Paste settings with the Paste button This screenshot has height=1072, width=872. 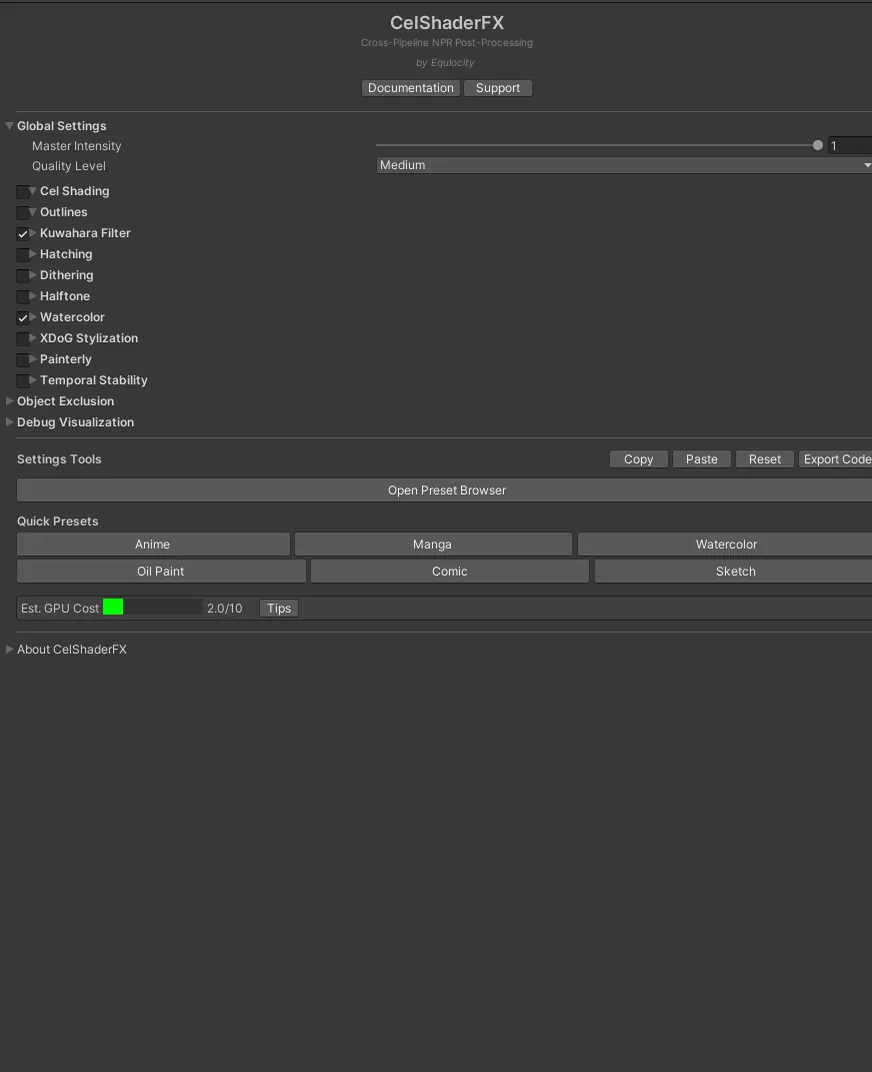pos(702,459)
